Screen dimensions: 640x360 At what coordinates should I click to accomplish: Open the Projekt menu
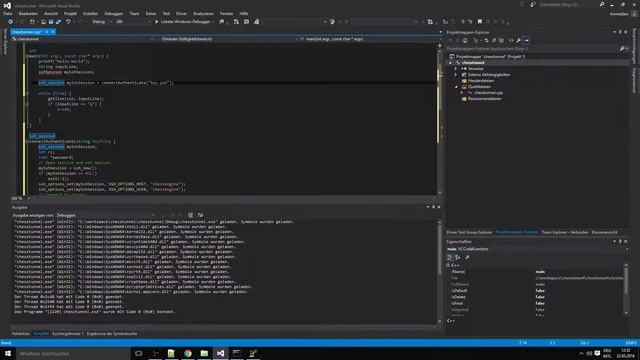pyautogui.click(x=70, y=13)
